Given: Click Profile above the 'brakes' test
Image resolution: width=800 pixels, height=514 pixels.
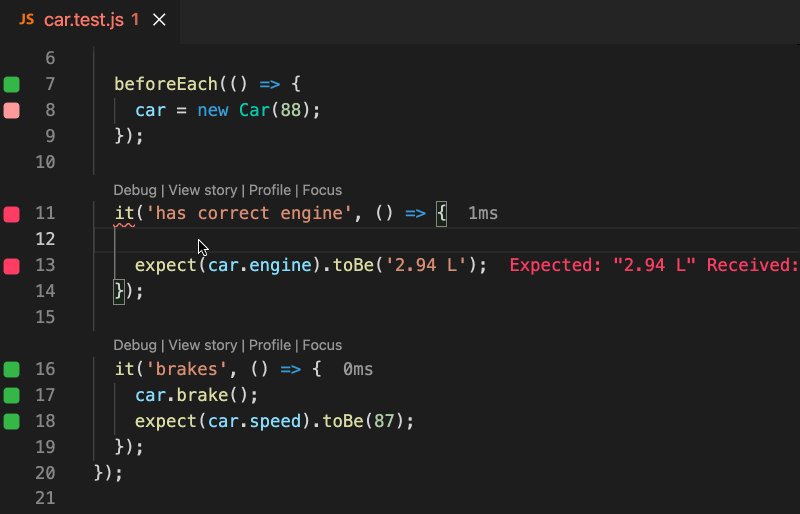Looking at the screenshot, I should pyautogui.click(x=269, y=345).
